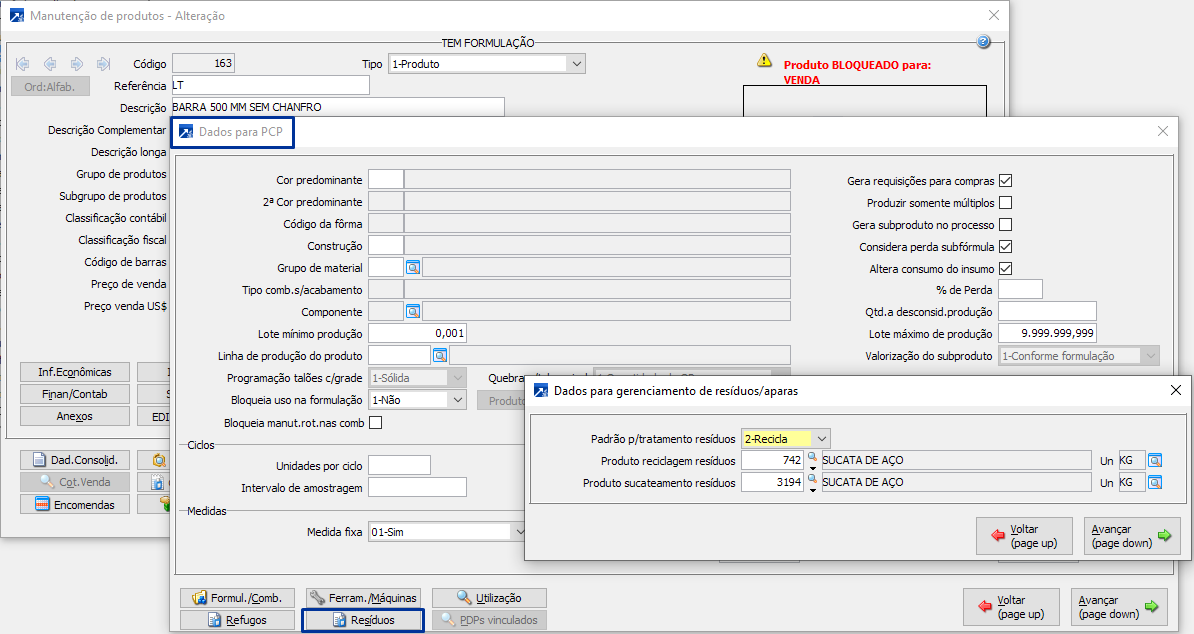
Task: Go to the first record navigation arrow
Action: [x=23, y=64]
